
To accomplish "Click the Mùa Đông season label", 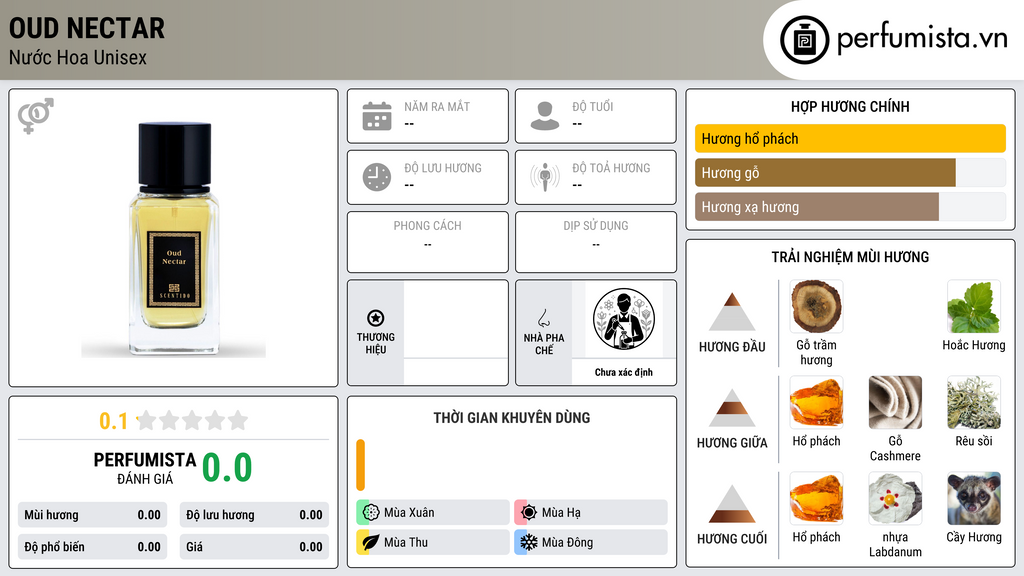I will coord(568,542).
